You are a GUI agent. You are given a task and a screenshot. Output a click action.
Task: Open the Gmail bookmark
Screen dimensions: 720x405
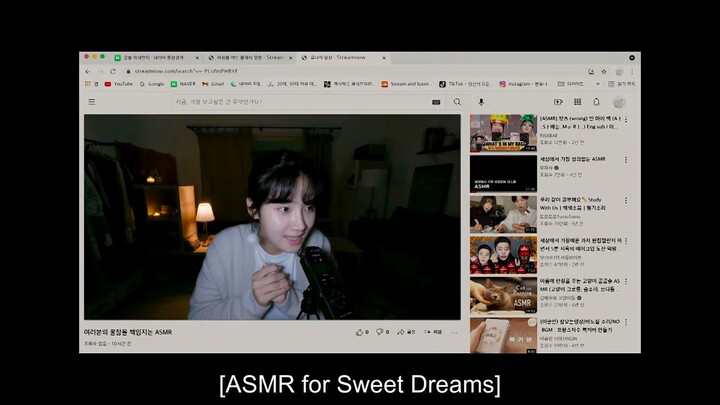(x=213, y=84)
